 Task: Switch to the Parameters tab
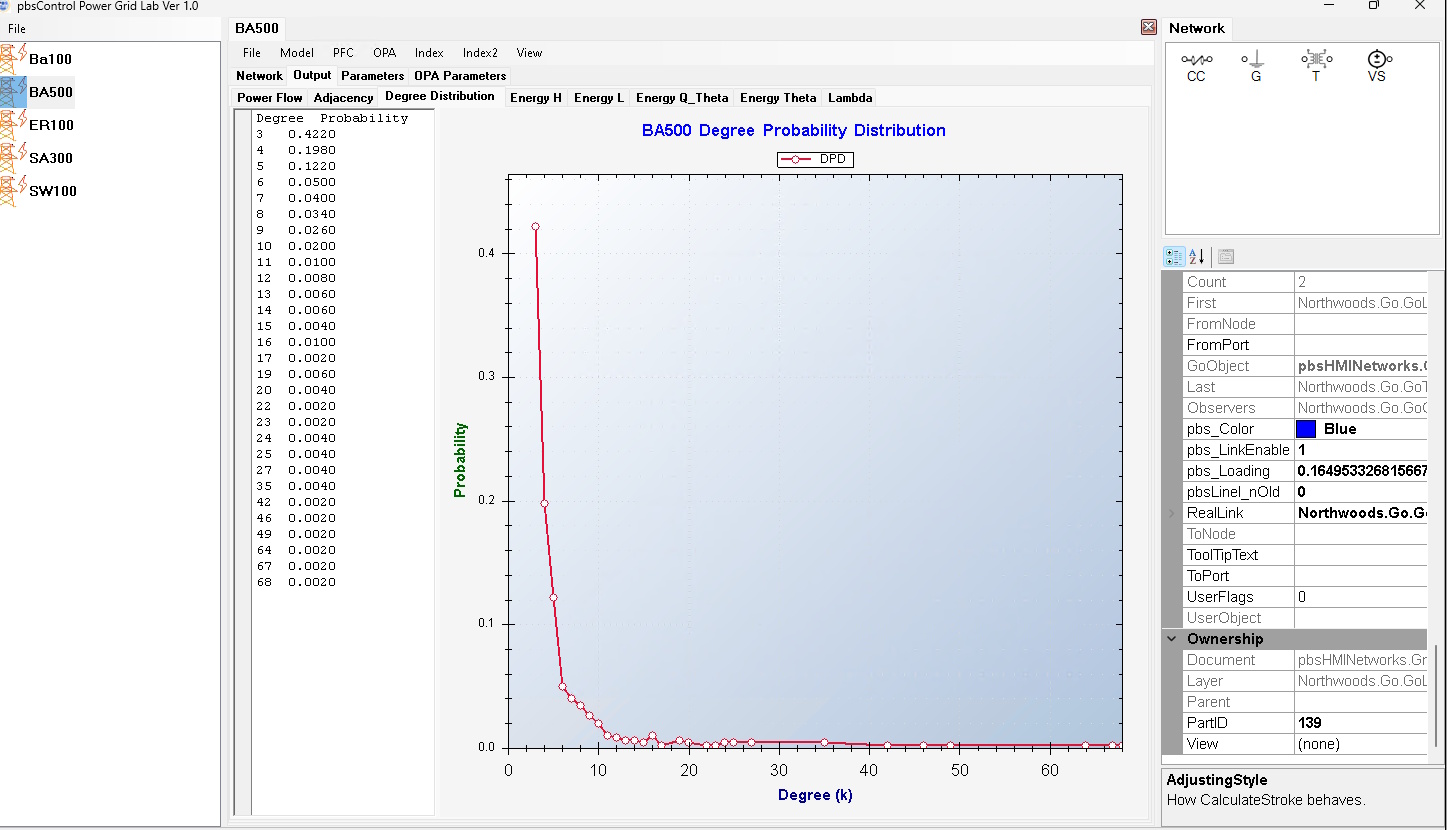click(x=372, y=76)
